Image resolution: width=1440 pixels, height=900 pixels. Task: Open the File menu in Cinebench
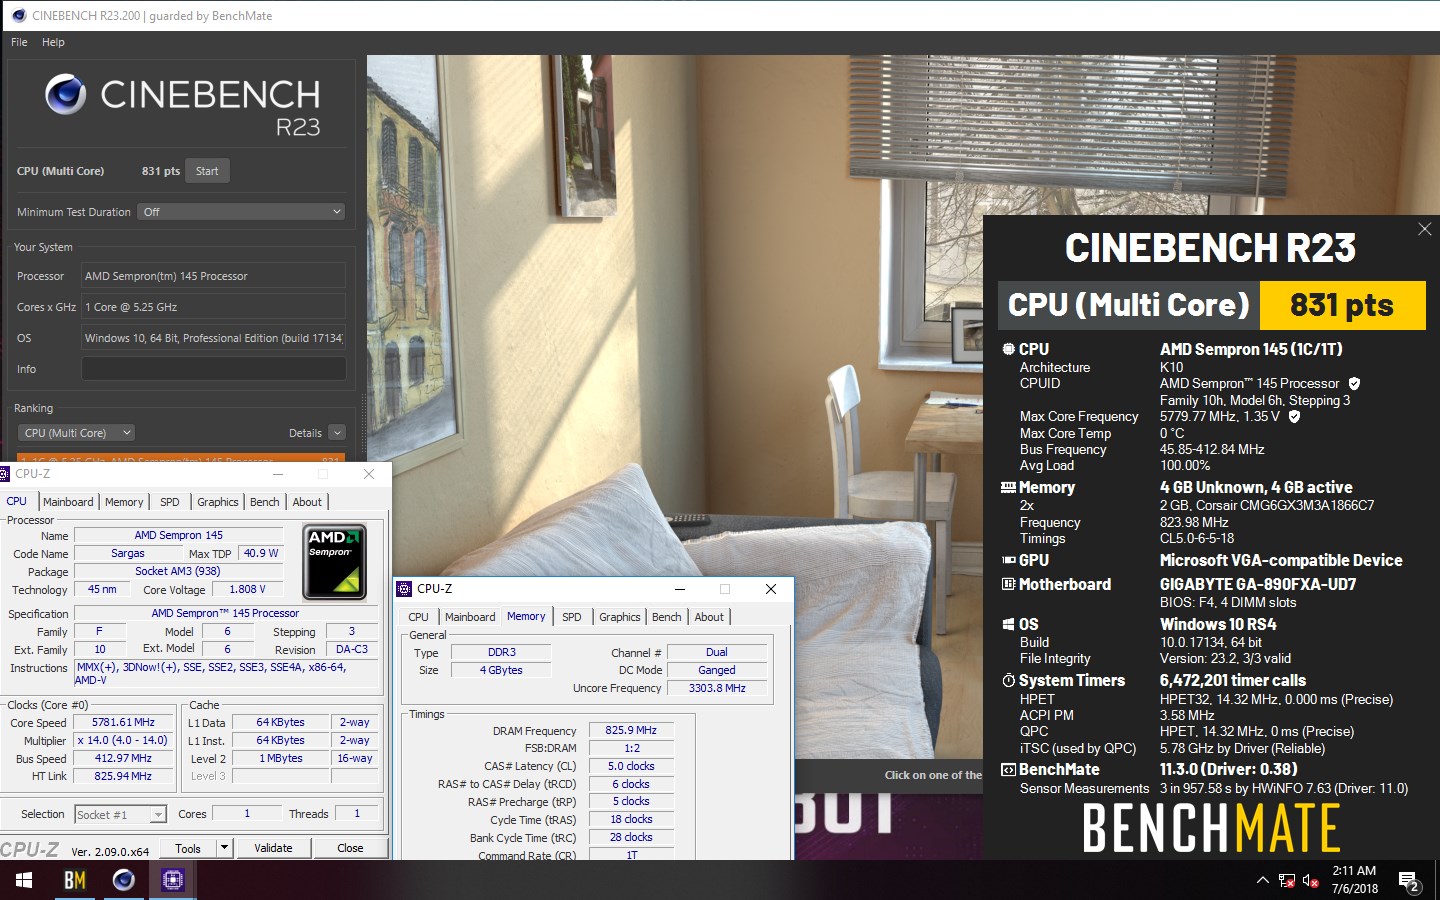tap(19, 42)
